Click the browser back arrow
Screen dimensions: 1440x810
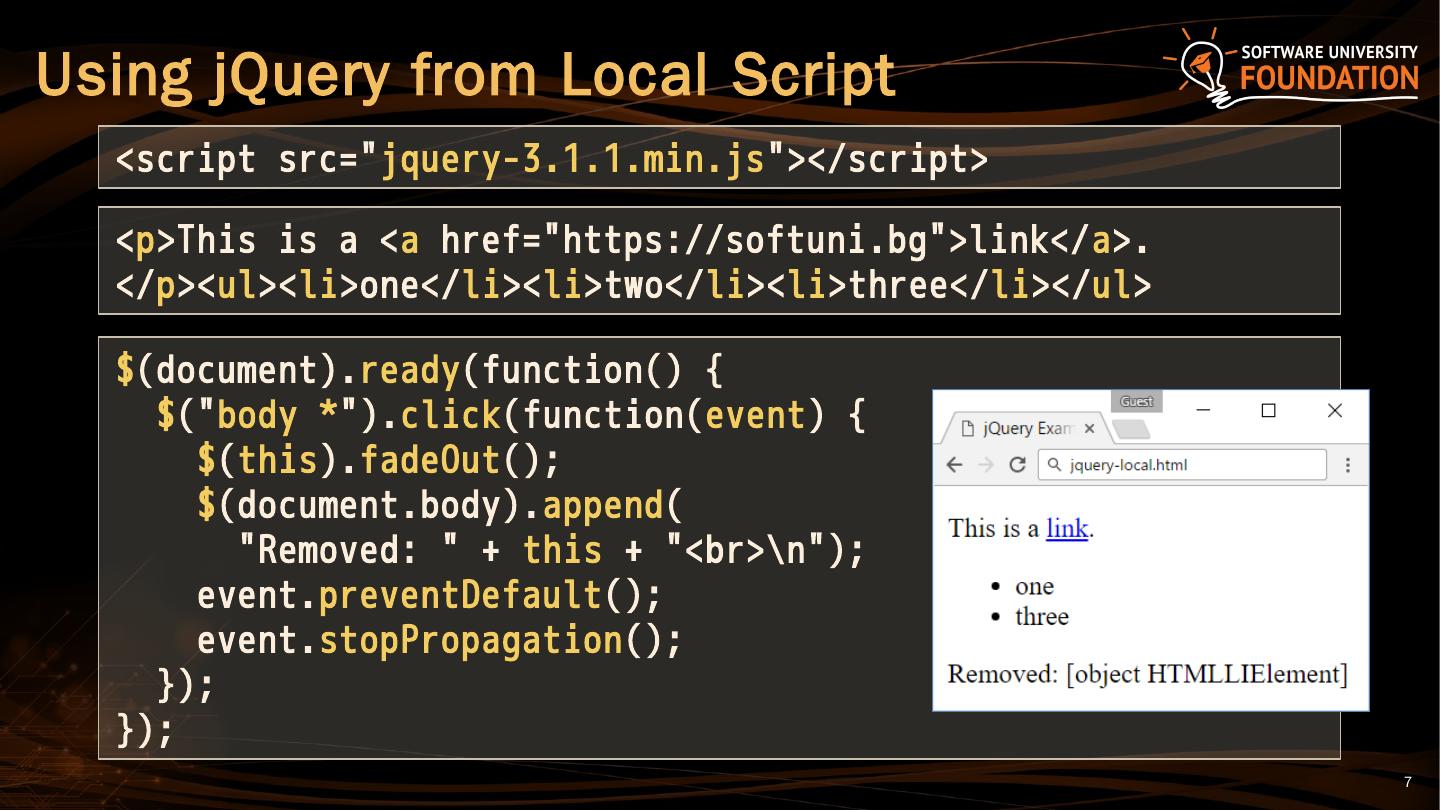pos(954,465)
